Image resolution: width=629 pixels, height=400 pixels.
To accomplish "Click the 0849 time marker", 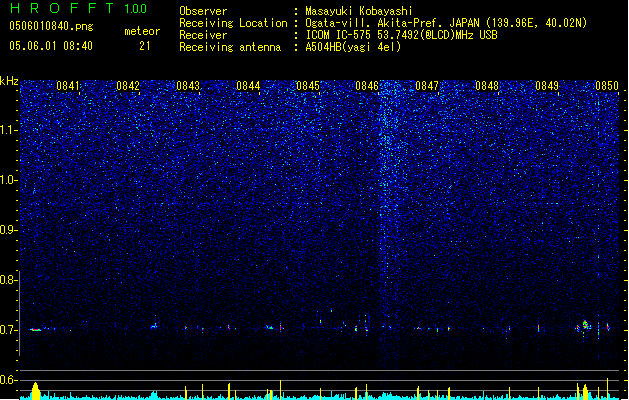I will [x=547, y=86].
